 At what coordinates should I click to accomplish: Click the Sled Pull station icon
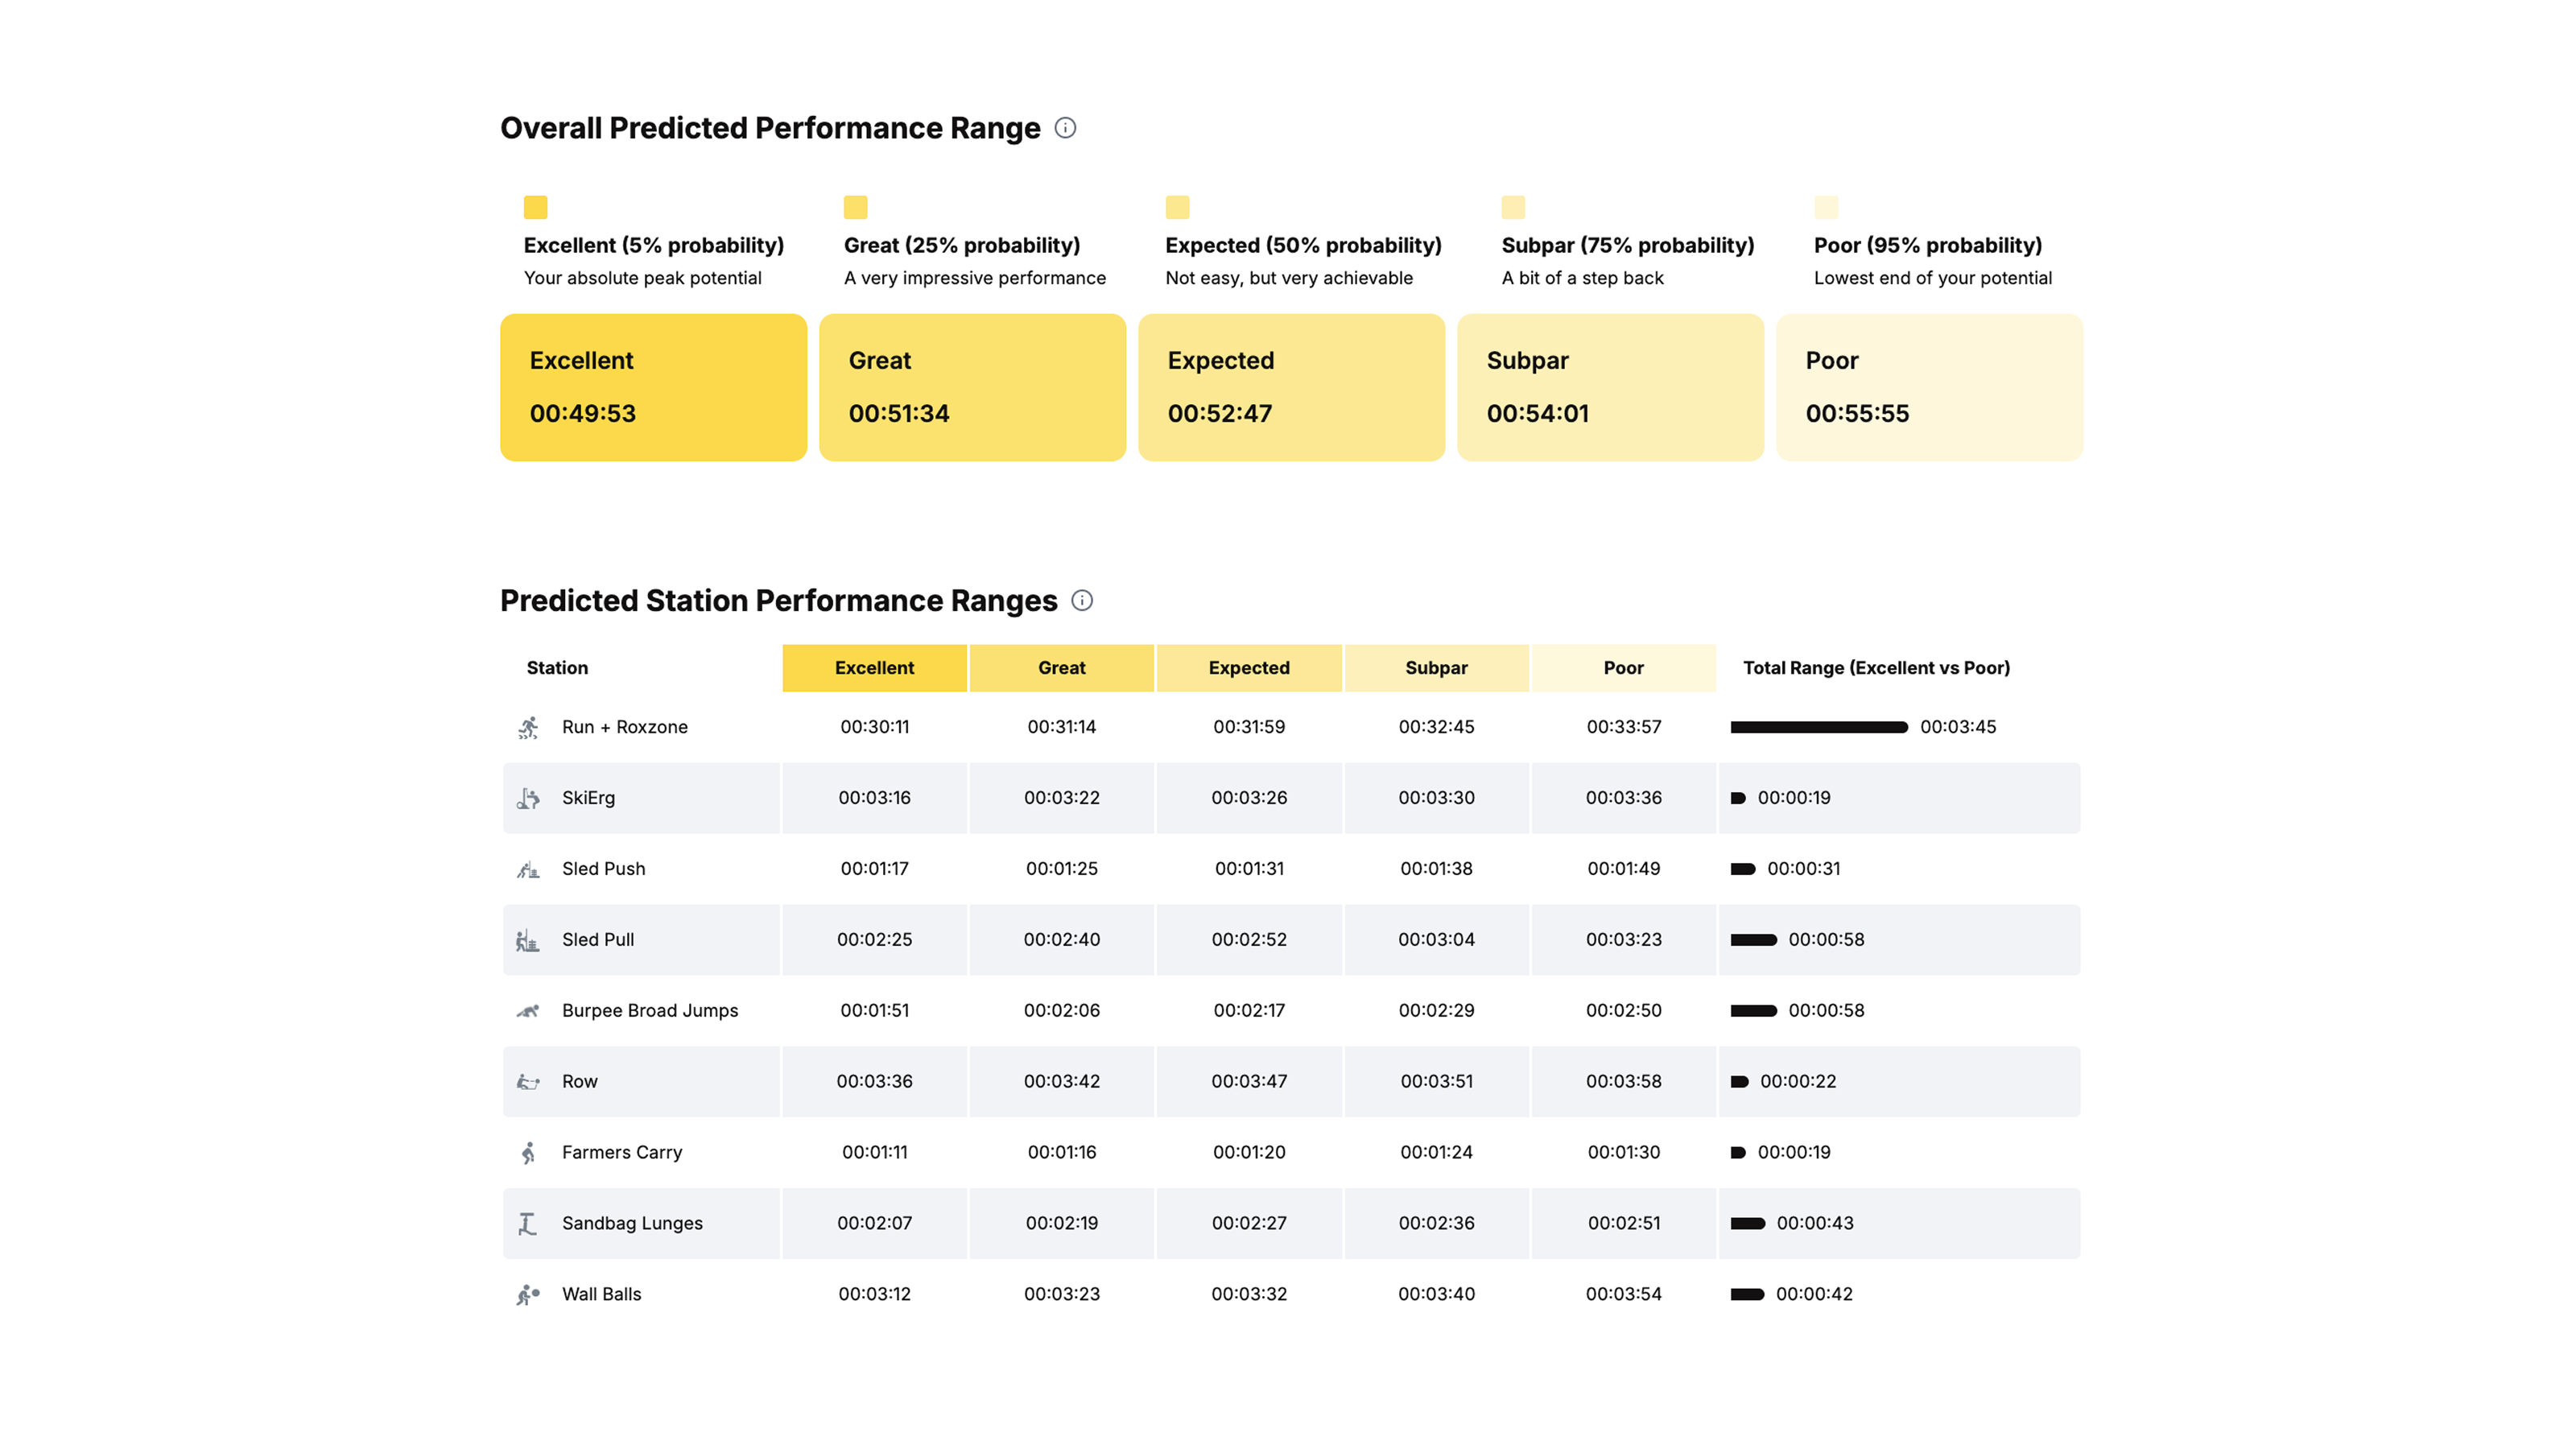tap(528, 940)
